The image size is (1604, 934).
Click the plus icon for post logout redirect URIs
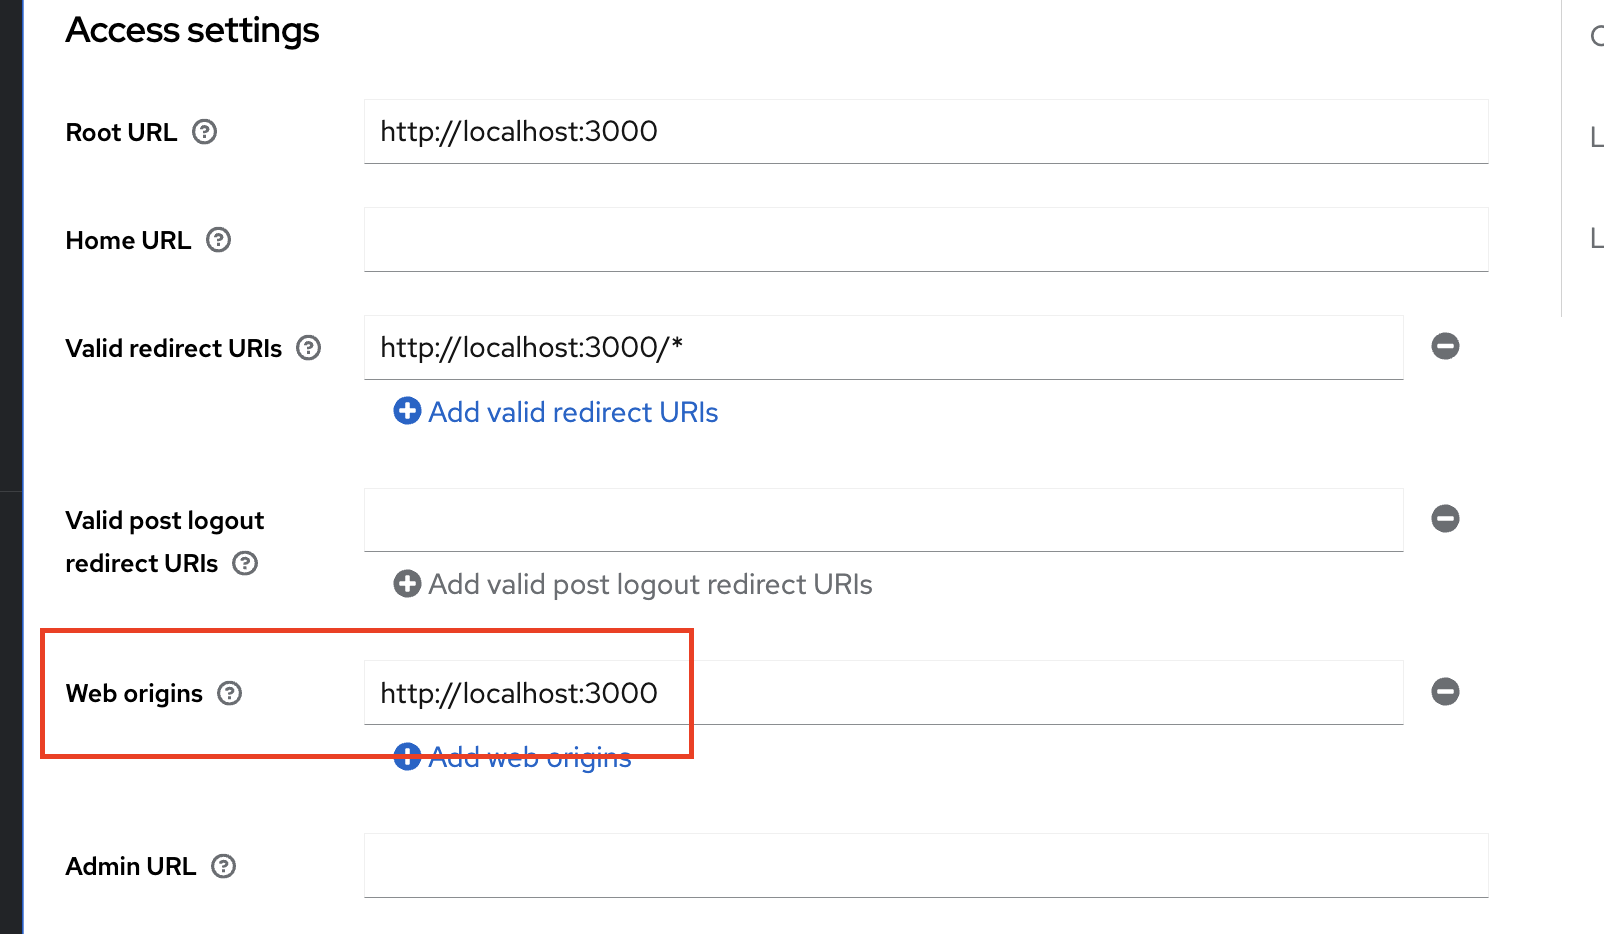click(407, 583)
